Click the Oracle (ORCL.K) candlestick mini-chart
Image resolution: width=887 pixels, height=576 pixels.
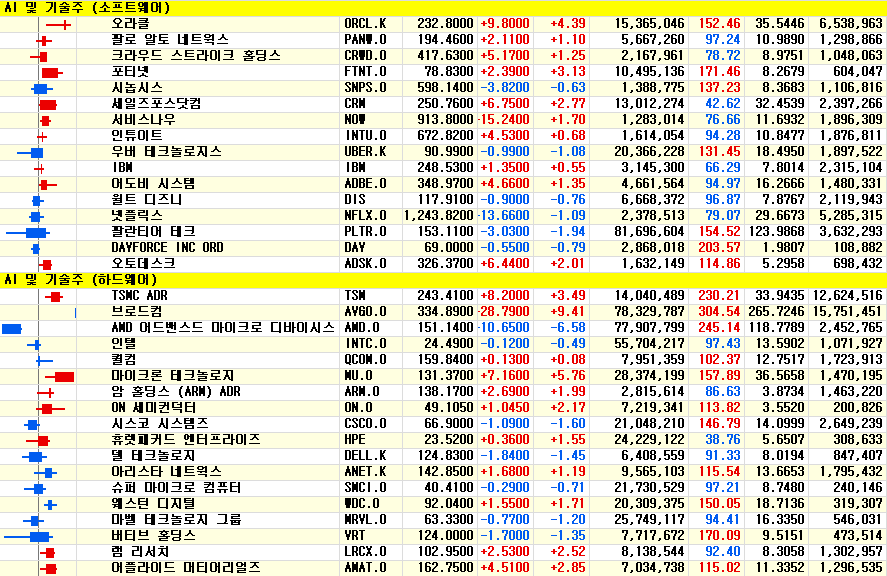58,23
